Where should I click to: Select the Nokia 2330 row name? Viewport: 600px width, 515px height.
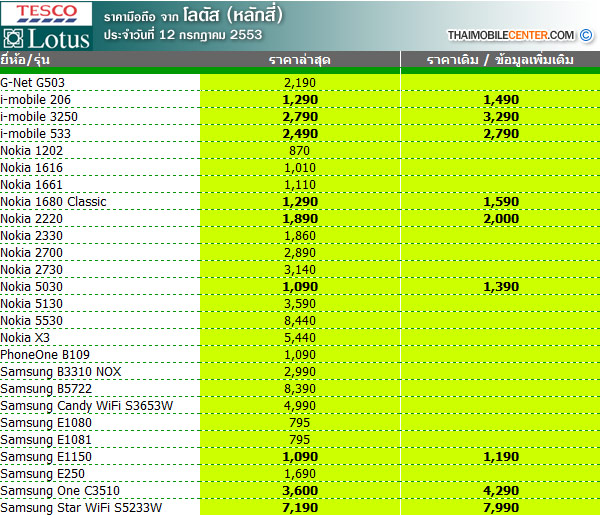(x=31, y=236)
